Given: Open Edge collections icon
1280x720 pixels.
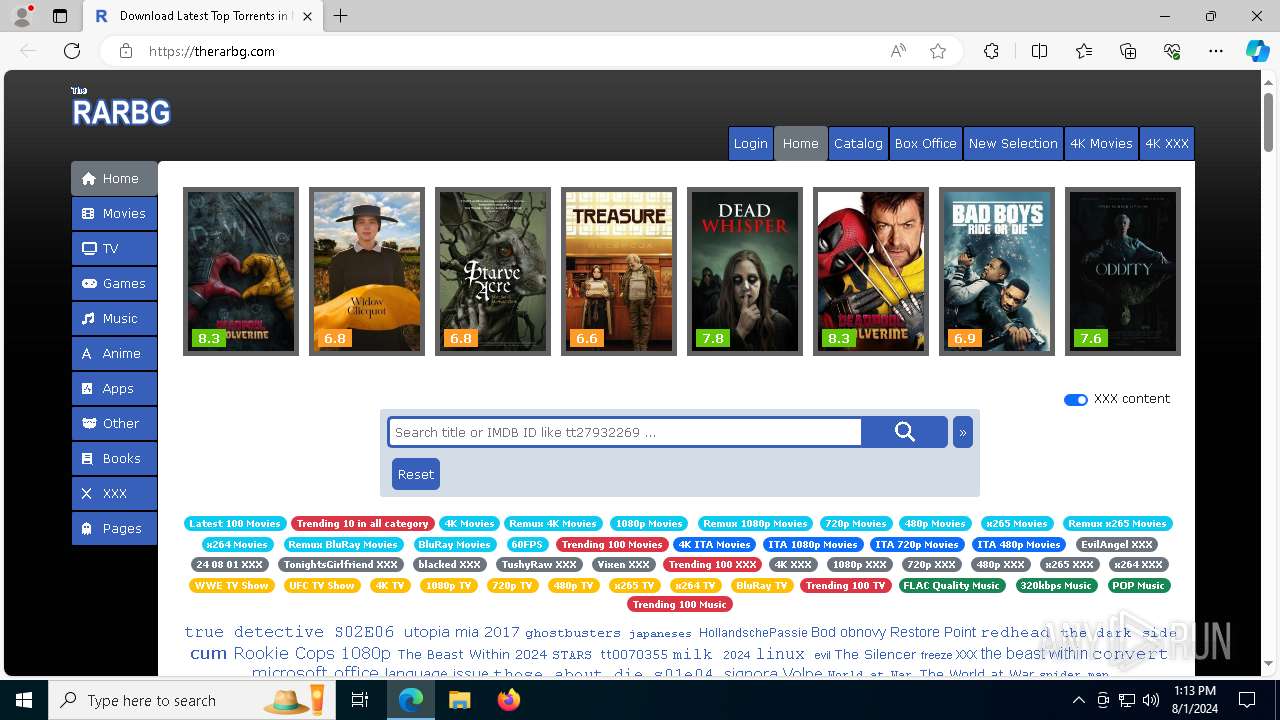Looking at the screenshot, I should click(x=1128, y=51).
